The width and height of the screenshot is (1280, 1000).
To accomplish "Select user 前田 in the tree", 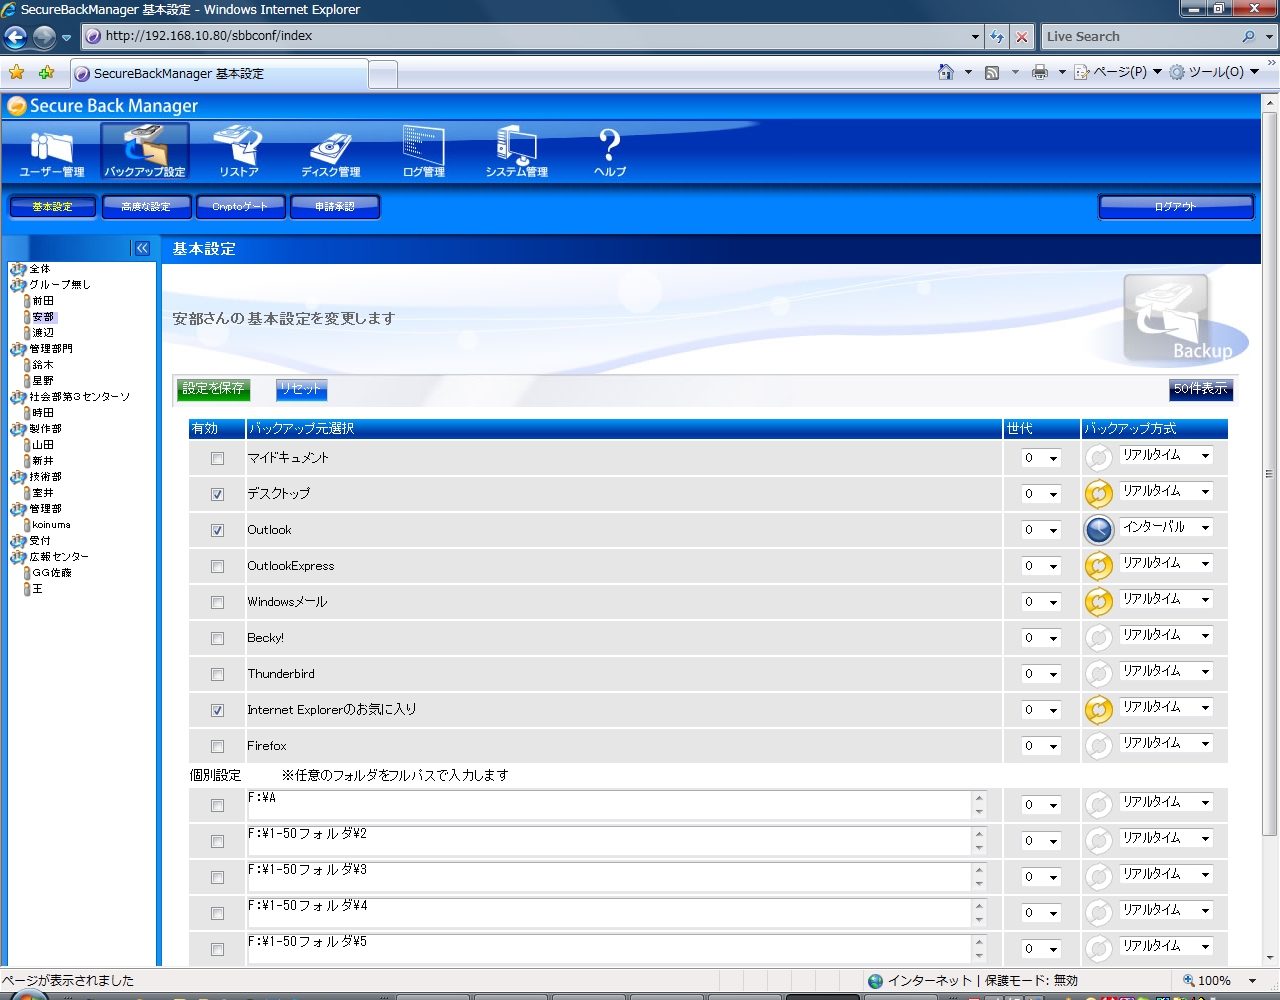I will pos(43,301).
